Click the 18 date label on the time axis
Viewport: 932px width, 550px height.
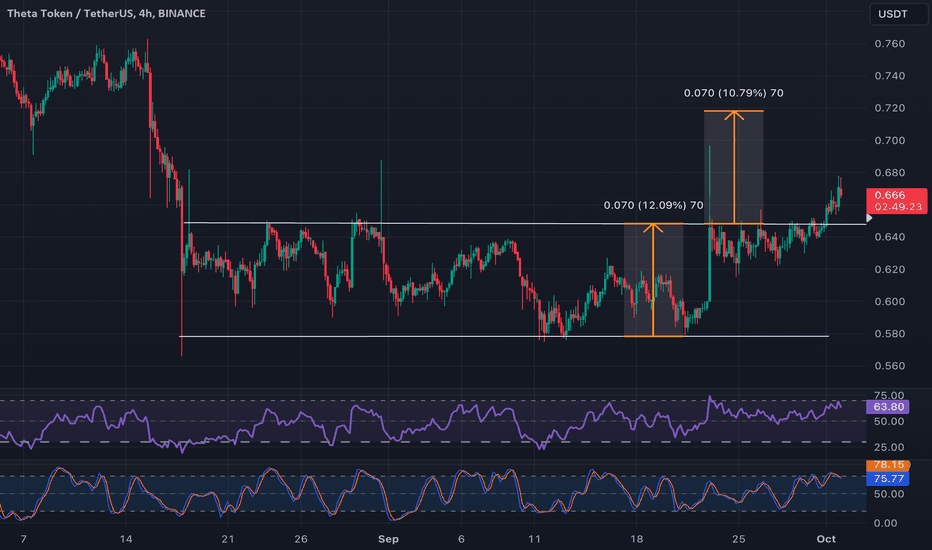pyautogui.click(x=637, y=539)
